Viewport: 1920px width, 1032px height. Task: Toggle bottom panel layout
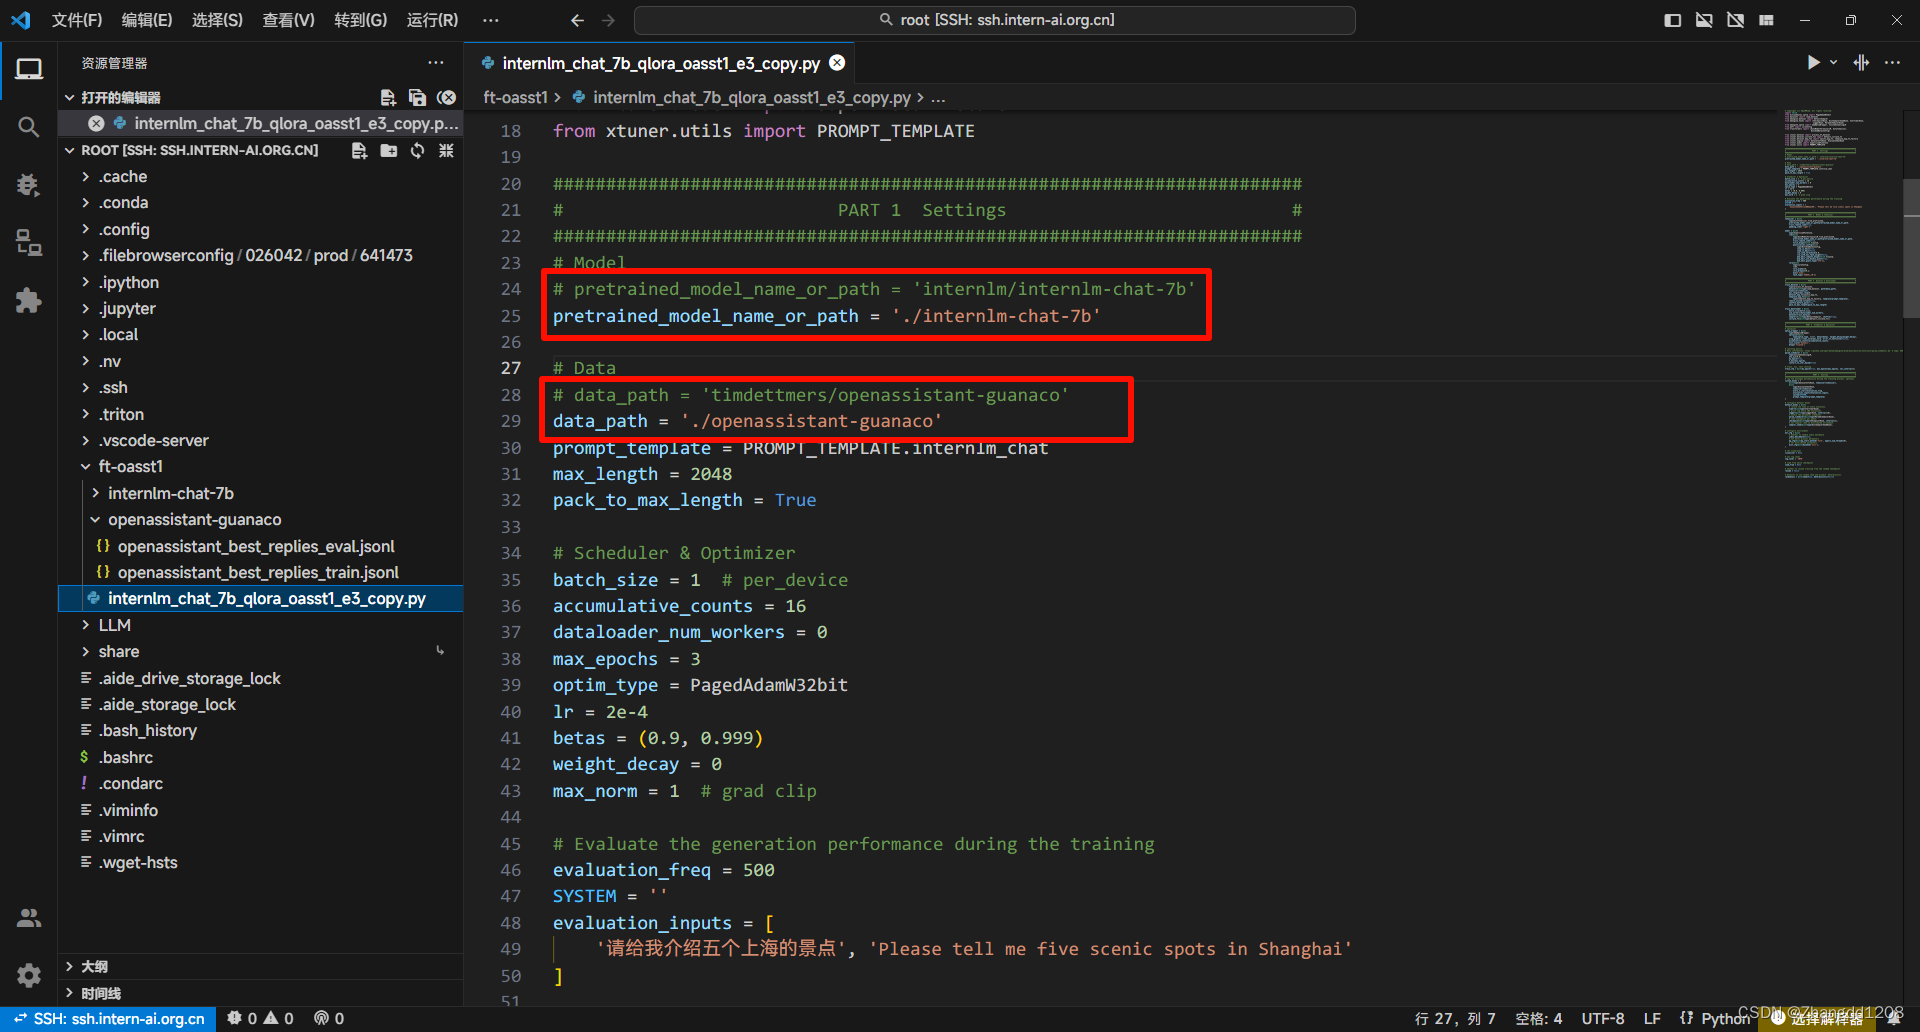pos(1704,20)
